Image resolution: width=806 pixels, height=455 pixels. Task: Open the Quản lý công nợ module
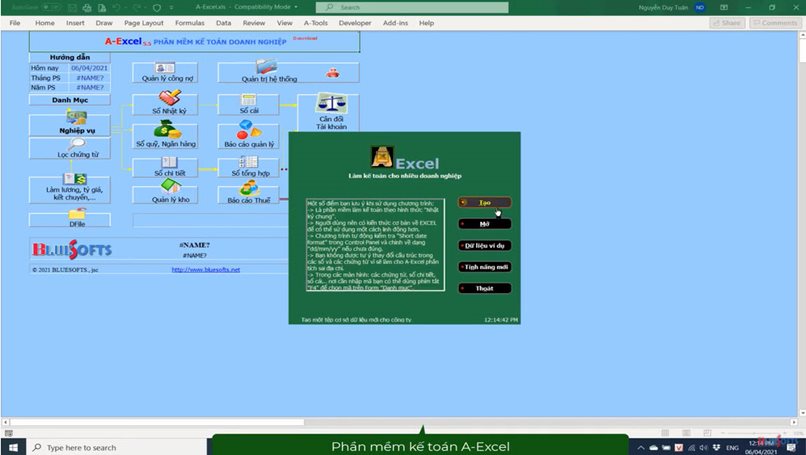point(164,72)
